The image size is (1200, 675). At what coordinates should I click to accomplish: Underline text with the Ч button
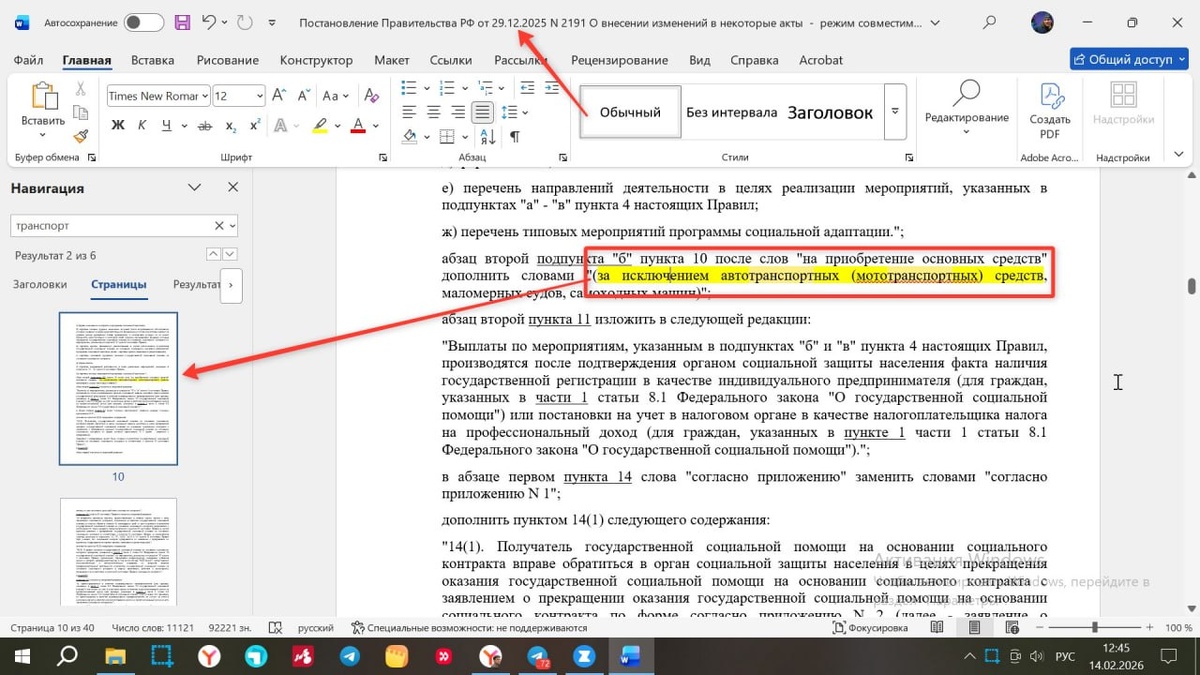point(167,126)
